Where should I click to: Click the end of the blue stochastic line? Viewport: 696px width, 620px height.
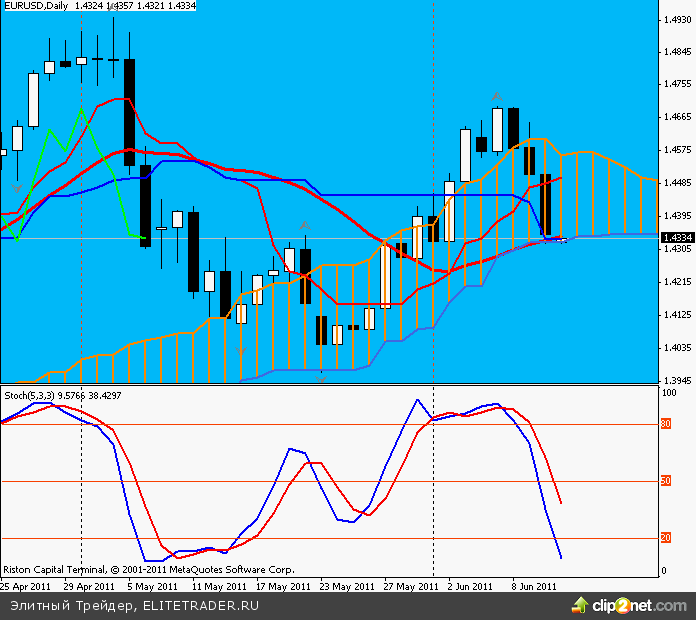[x=561, y=557]
